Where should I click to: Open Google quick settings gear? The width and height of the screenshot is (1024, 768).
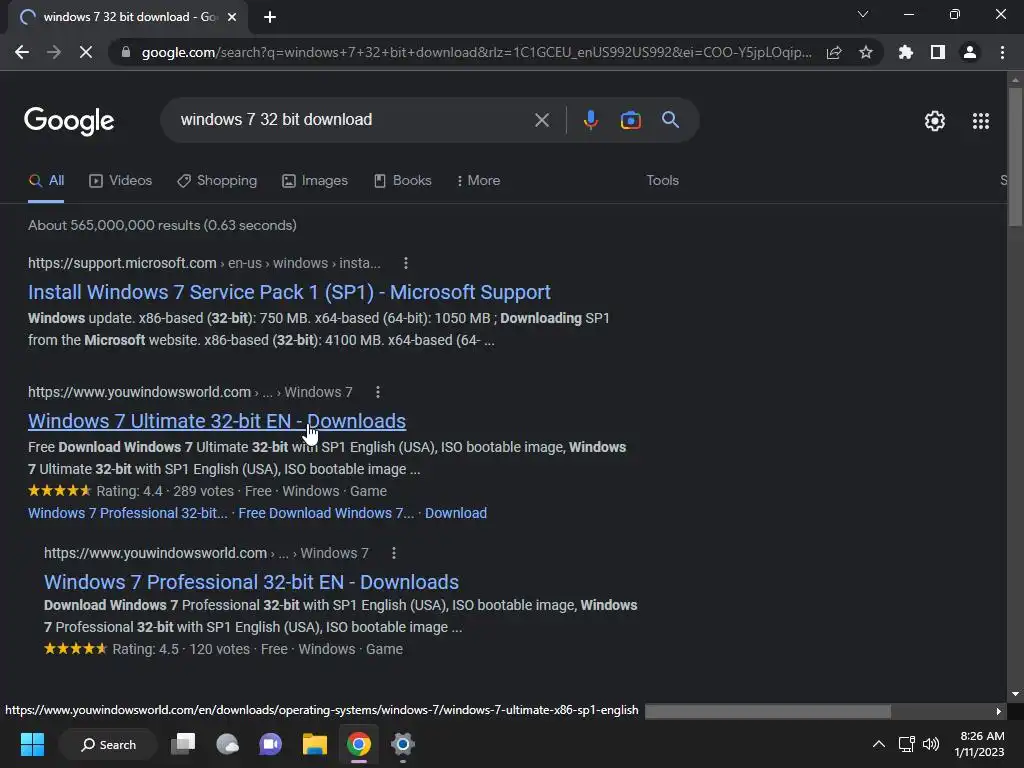click(935, 121)
